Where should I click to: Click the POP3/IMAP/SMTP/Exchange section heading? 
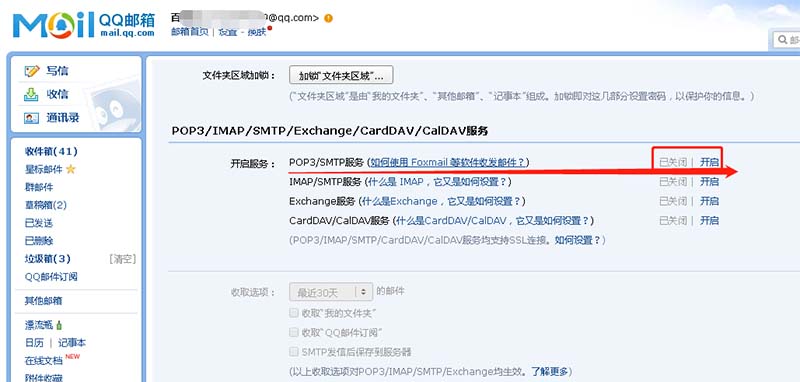click(x=330, y=131)
